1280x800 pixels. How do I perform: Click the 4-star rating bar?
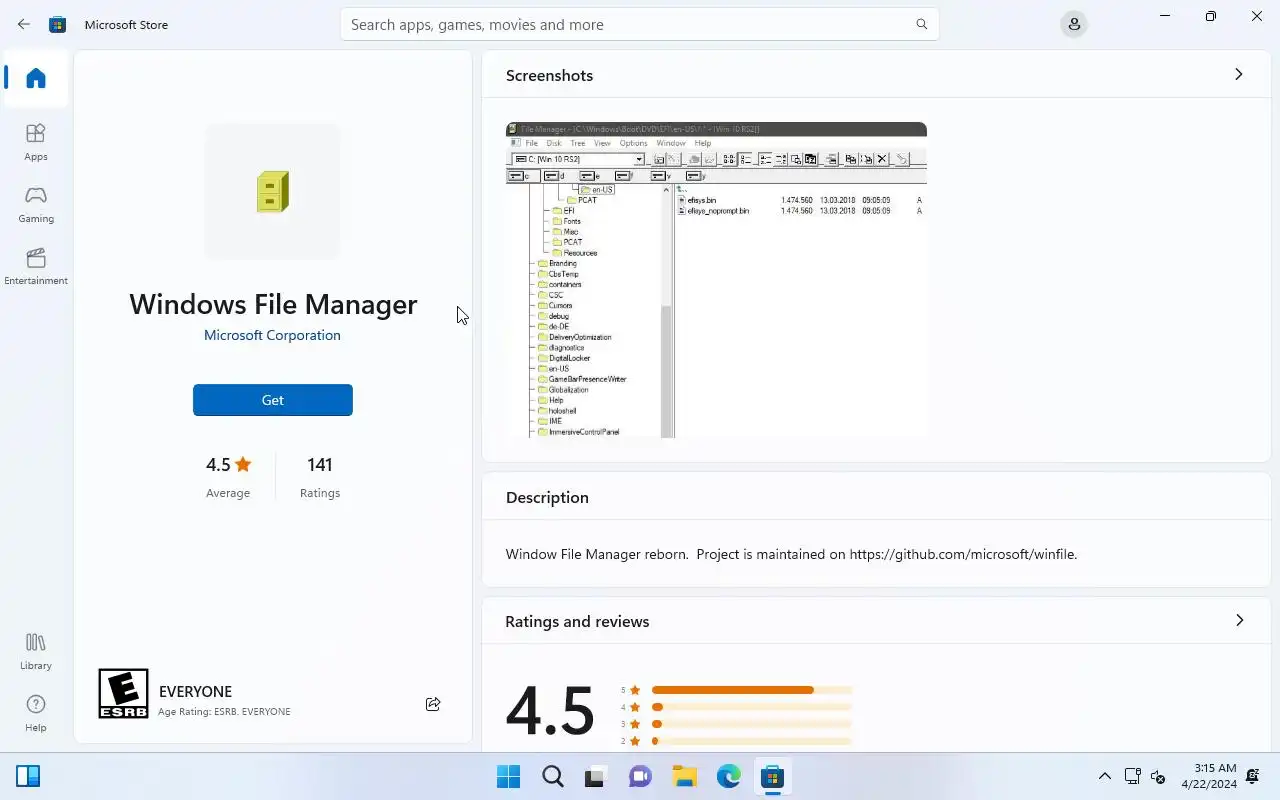click(751, 707)
